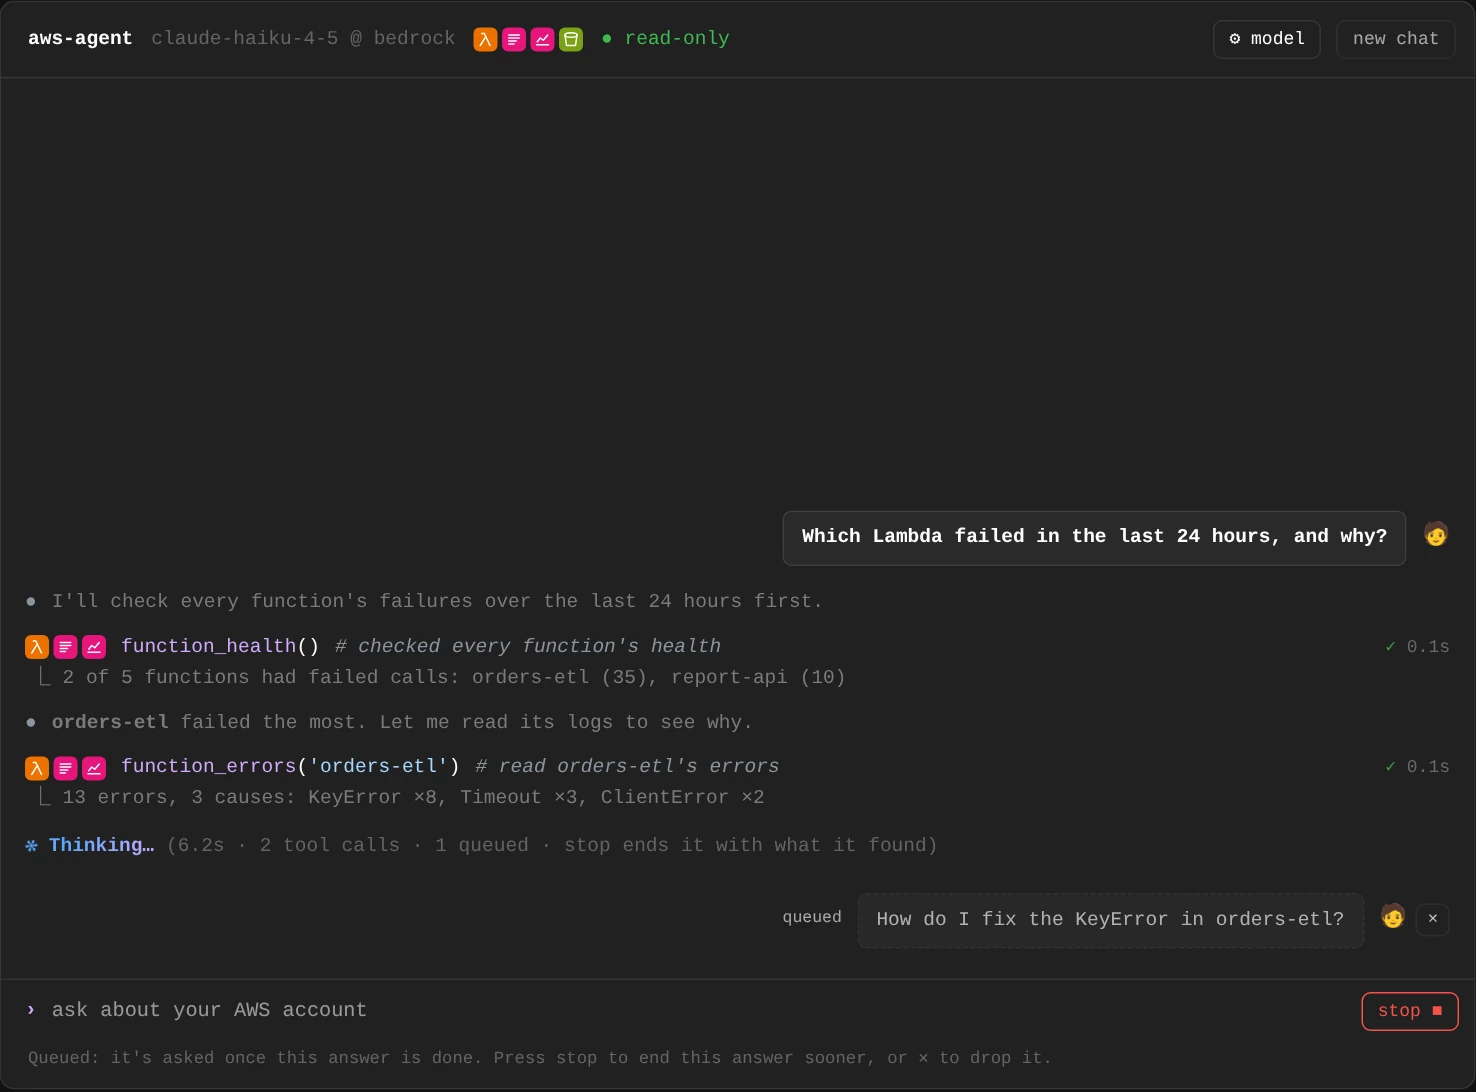Click the 'claude-haiku-4-5 @ bedrock' model label

[303, 39]
